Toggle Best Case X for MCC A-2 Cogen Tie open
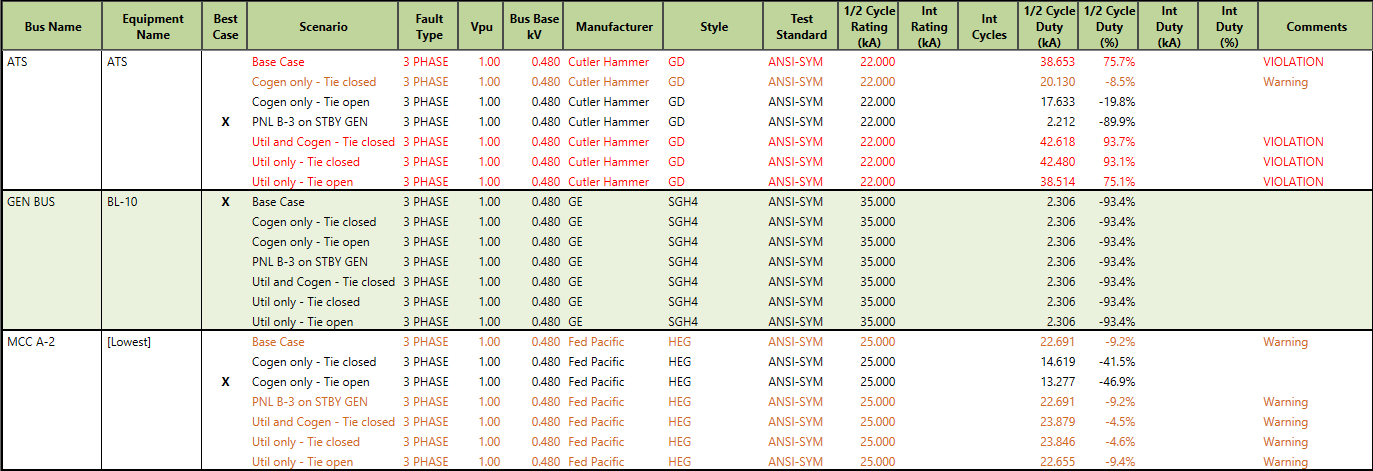The height and width of the screenshot is (471, 1373). (x=226, y=382)
